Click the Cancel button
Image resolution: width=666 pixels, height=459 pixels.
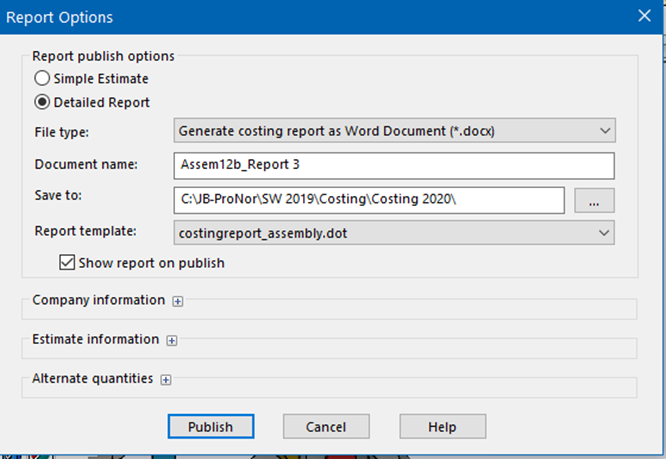[326, 426]
